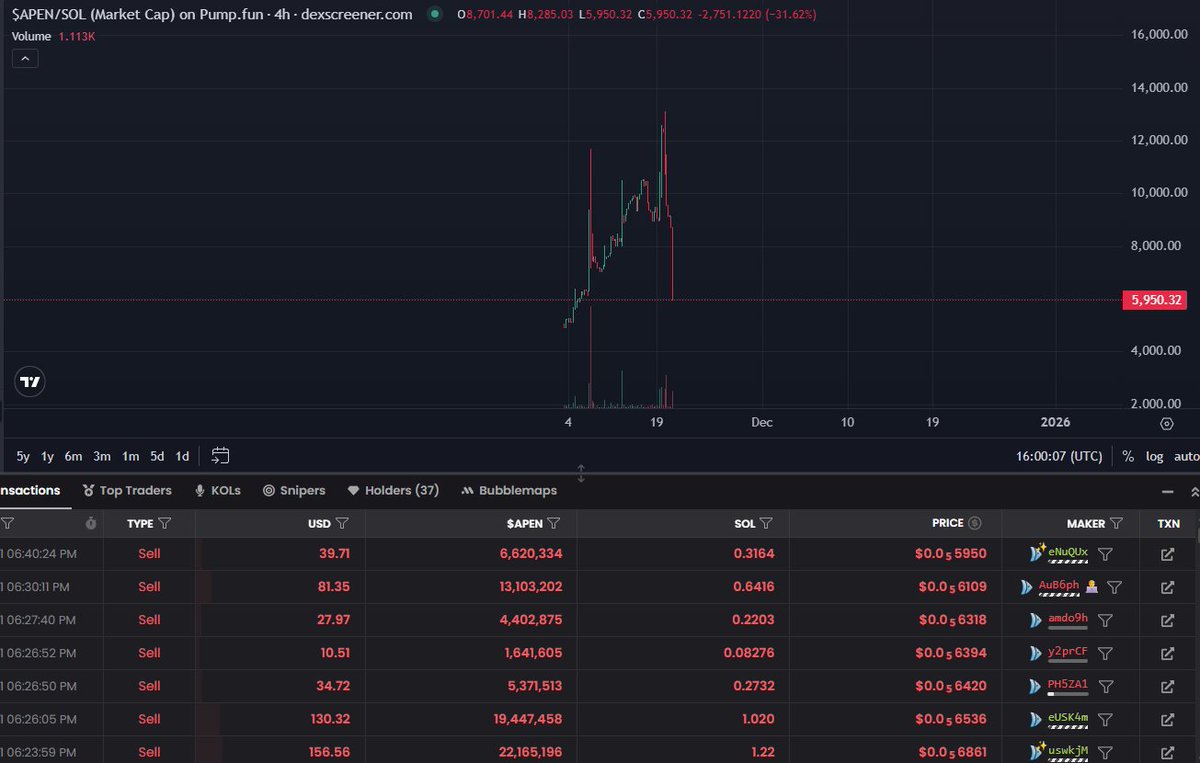Open maker y2prCF wallet link
This screenshot has width=1200, height=763.
point(1067,651)
